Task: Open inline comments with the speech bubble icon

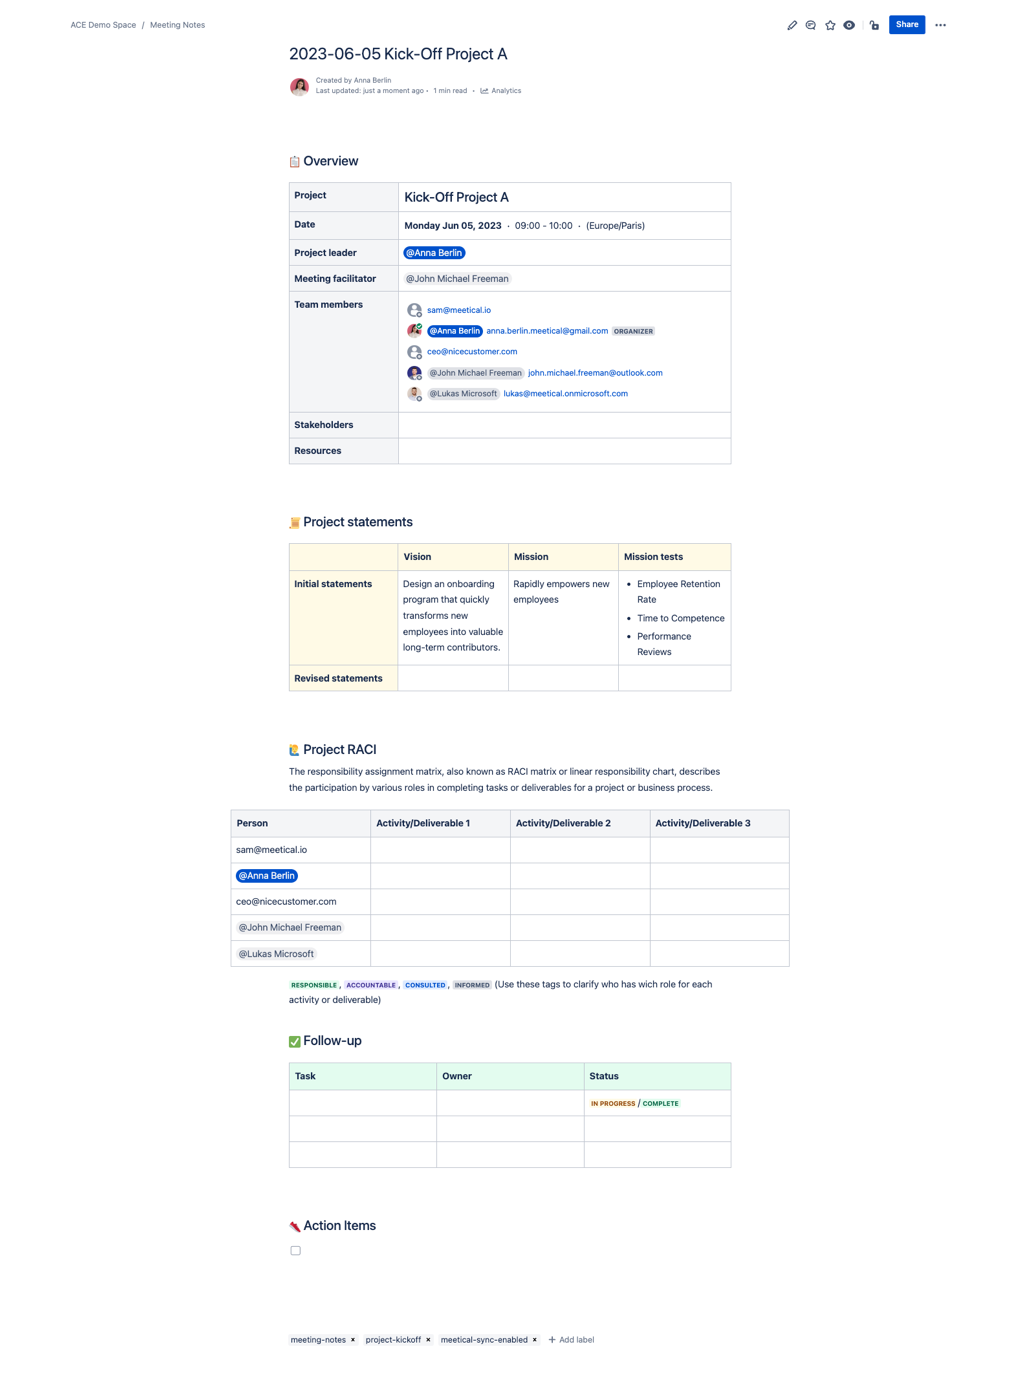Action: click(811, 25)
